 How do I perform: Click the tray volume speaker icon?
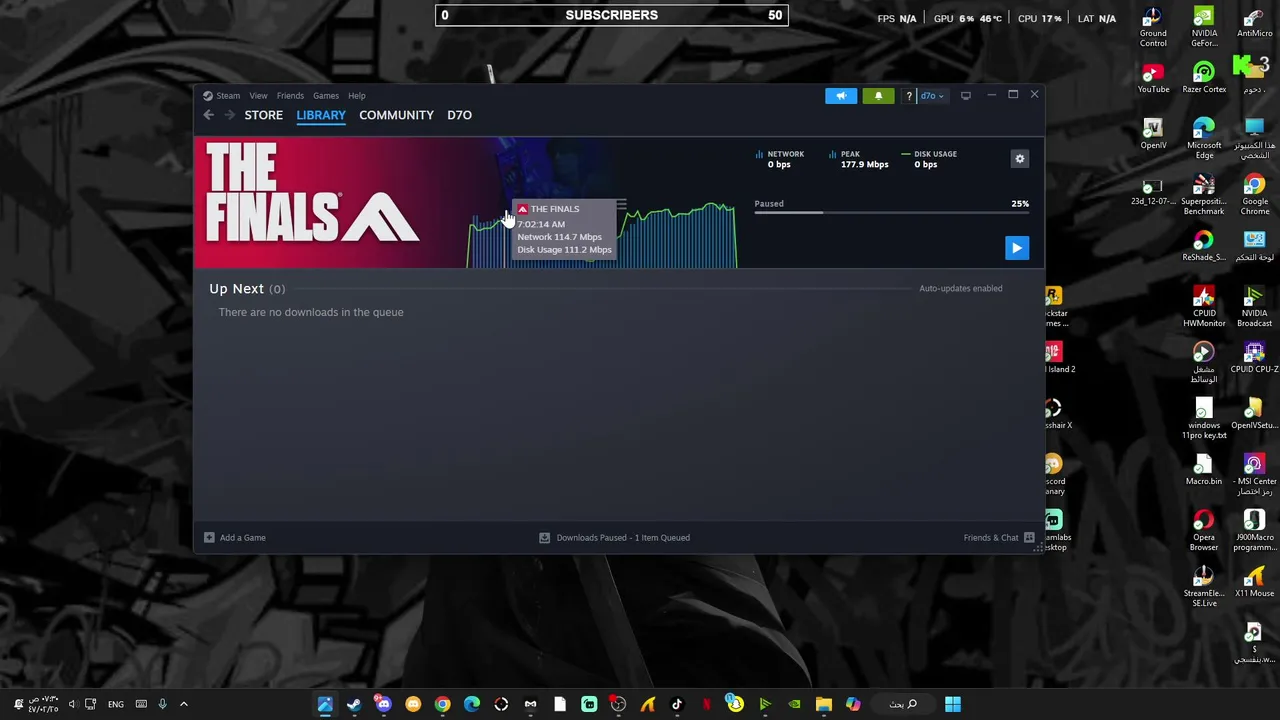(72, 704)
